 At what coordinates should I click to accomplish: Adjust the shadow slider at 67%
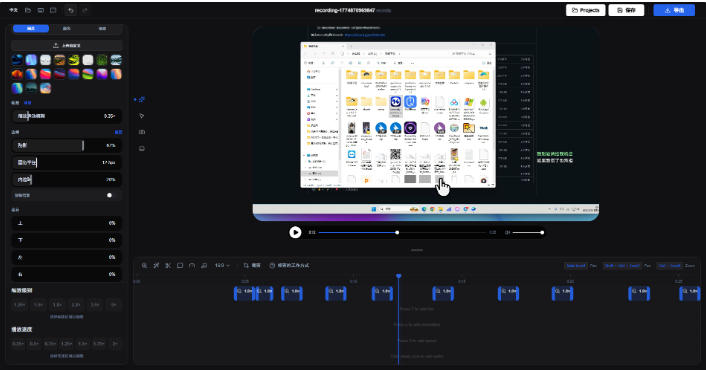click(67, 145)
